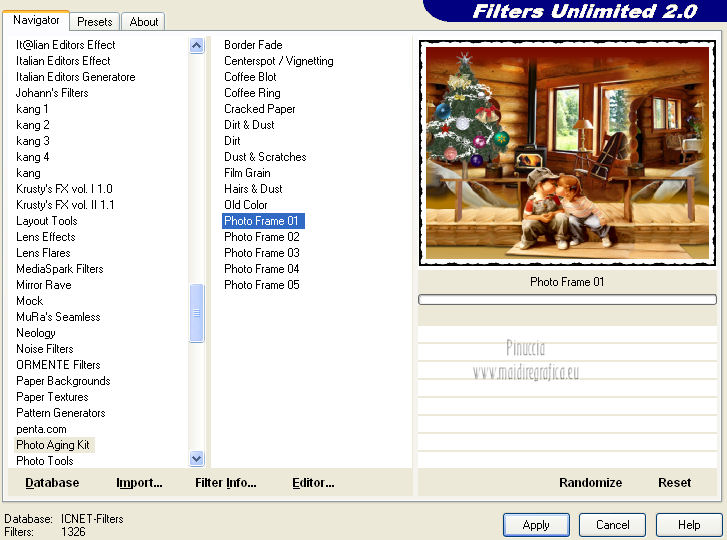Select kang 1 category
The image size is (727, 540).
pyautogui.click(x=32, y=109)
